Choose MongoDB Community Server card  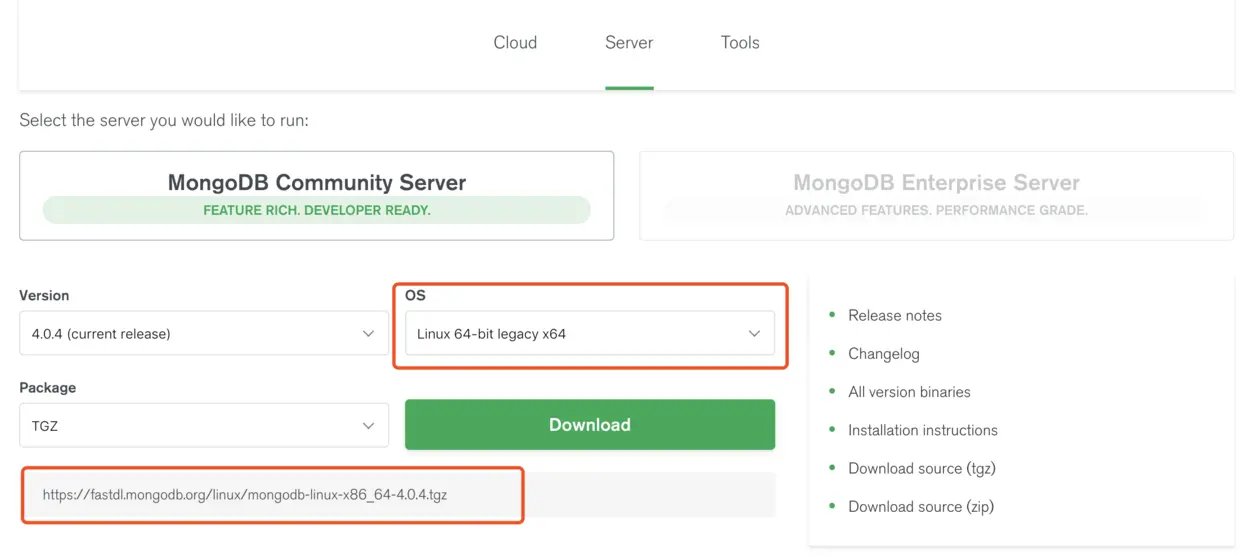[316, 195]
